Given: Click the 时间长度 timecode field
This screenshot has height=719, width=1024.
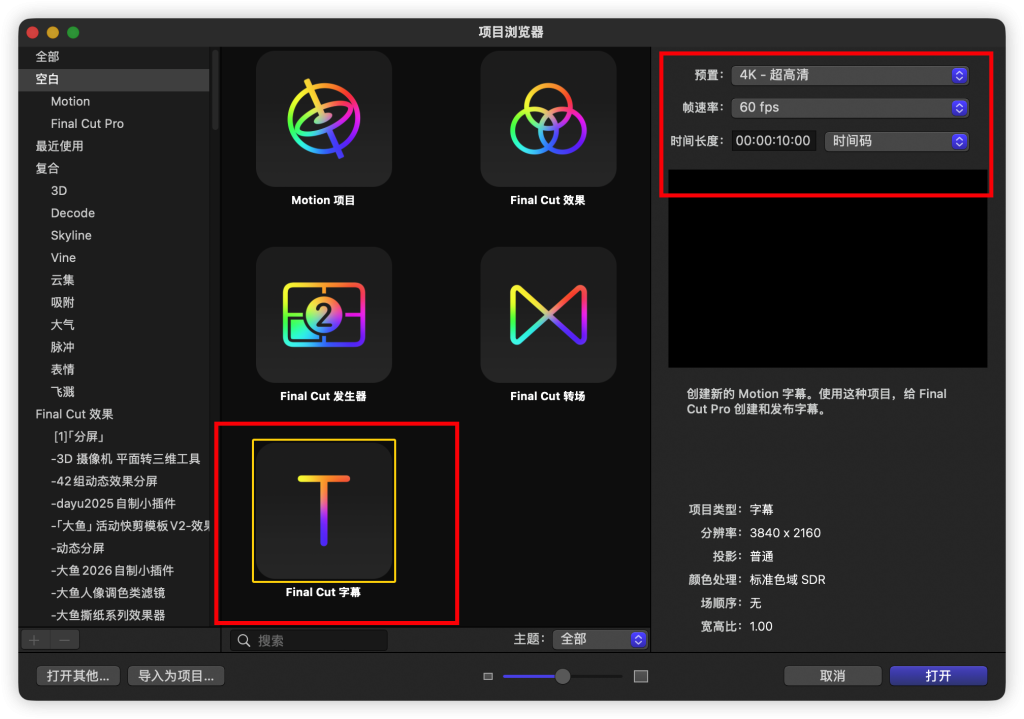Looking at the screenshot, I should click(x=773, y=141).
